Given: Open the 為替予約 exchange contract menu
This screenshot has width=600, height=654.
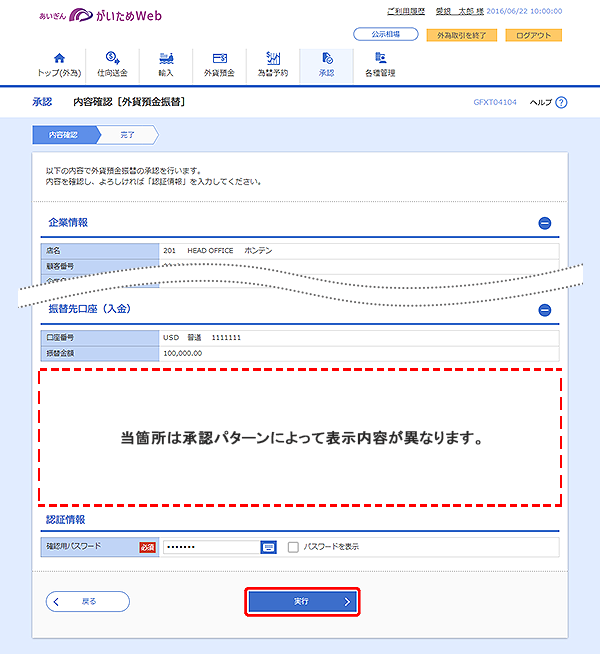Looking at the screenshot, I should 273,65.
